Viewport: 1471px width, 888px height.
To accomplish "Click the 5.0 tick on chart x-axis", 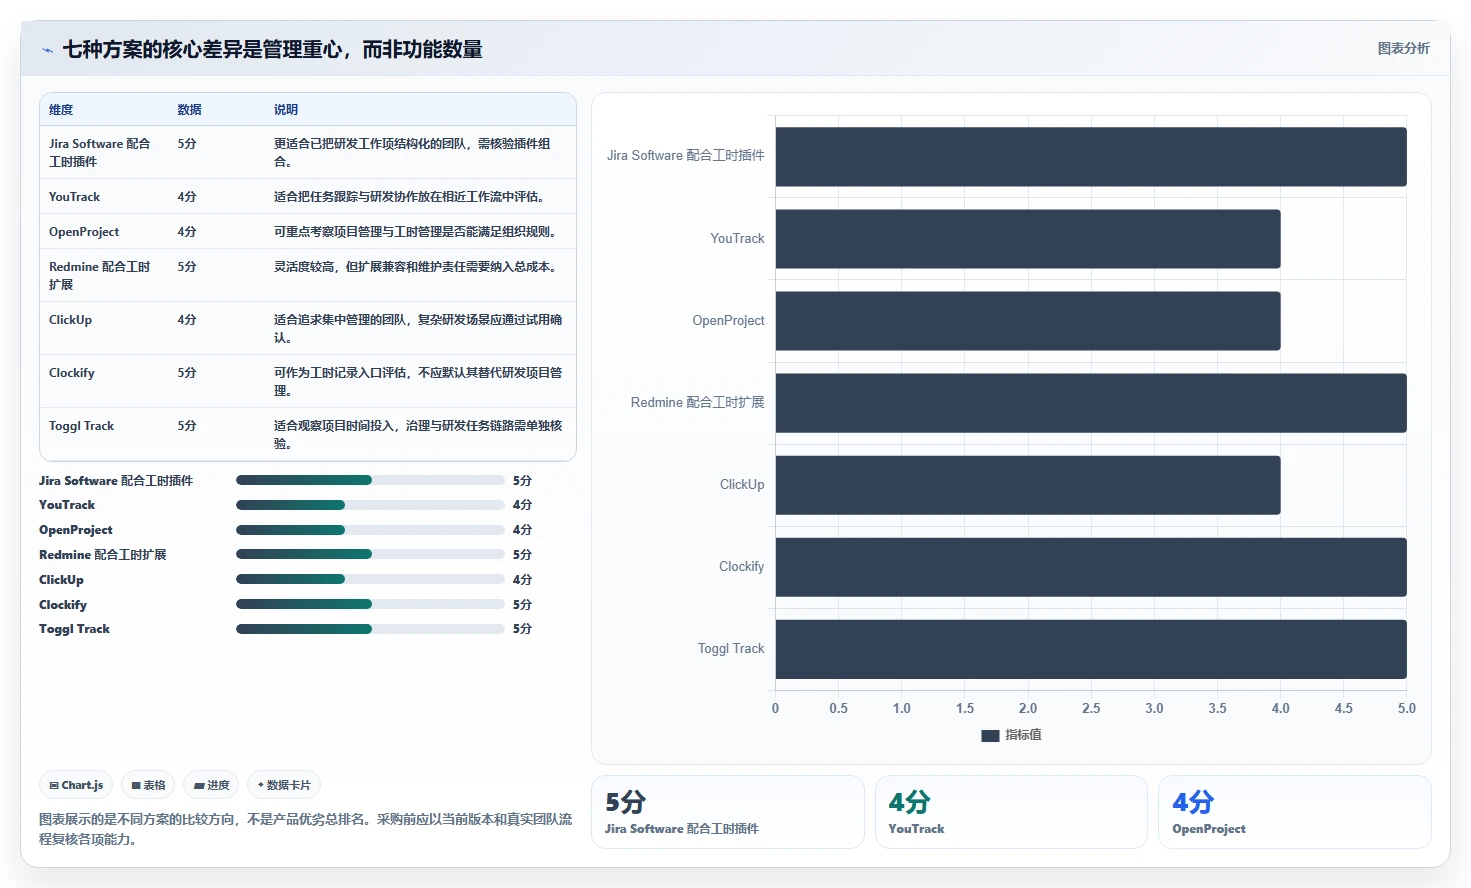I will point(1406,708).
